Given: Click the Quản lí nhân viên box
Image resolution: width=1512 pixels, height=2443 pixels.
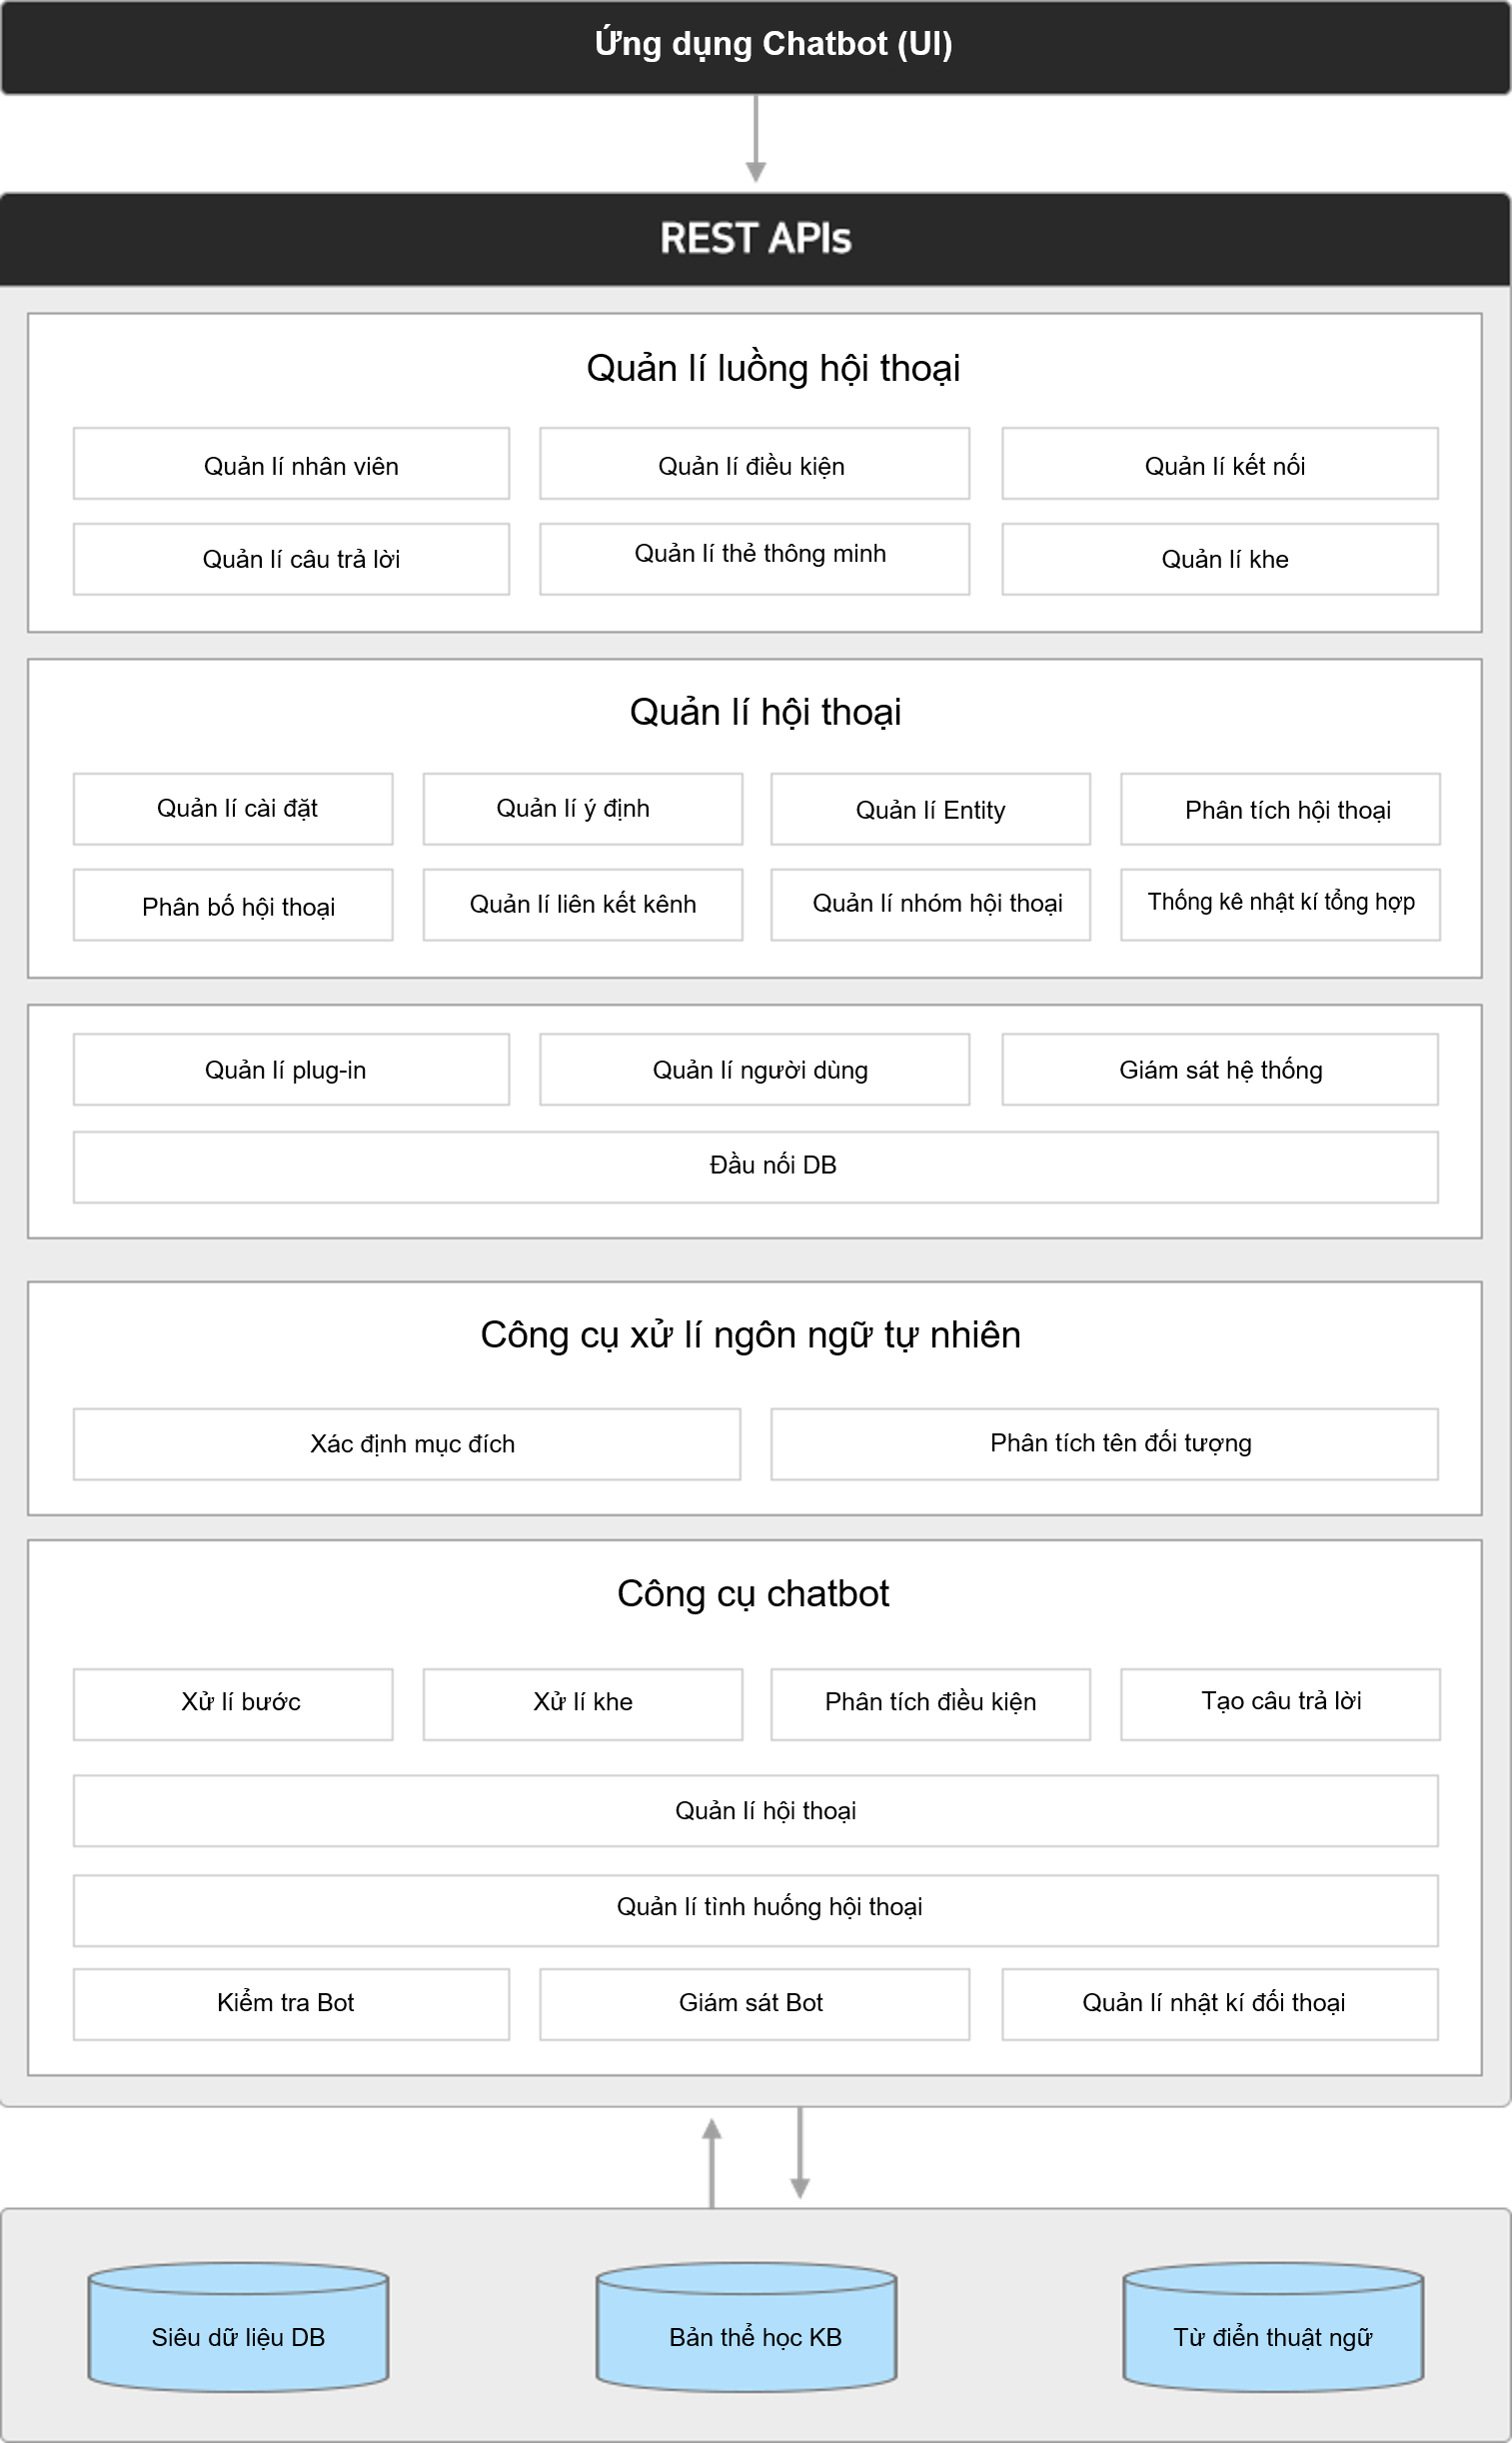Looking at the screenshot, I should pos(291,464).
